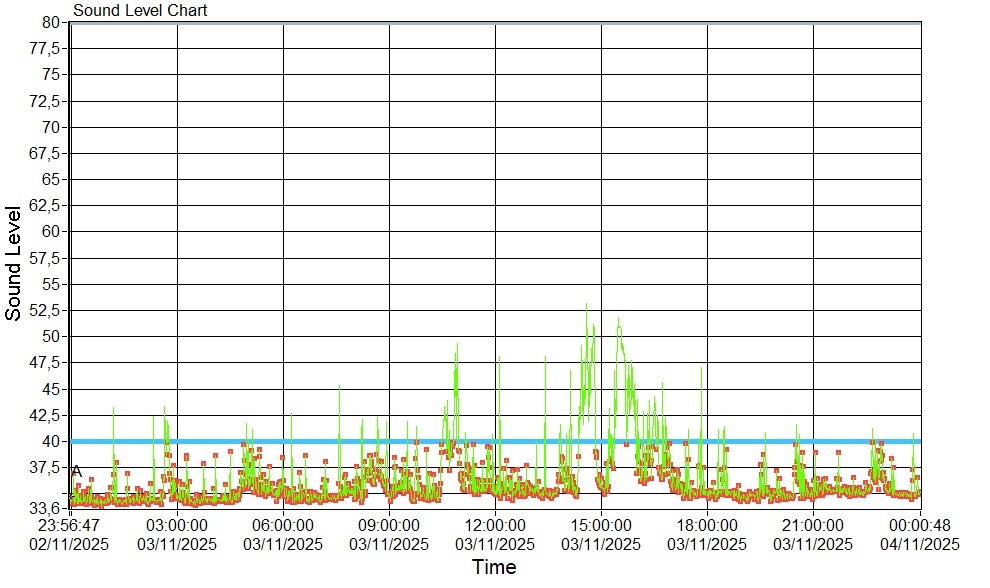Image resolution: width=990 pixels, height=588 pixels.
Task: Click the 02/11/2025 date label
Action: pyautogui.click(x=68, y=544)
